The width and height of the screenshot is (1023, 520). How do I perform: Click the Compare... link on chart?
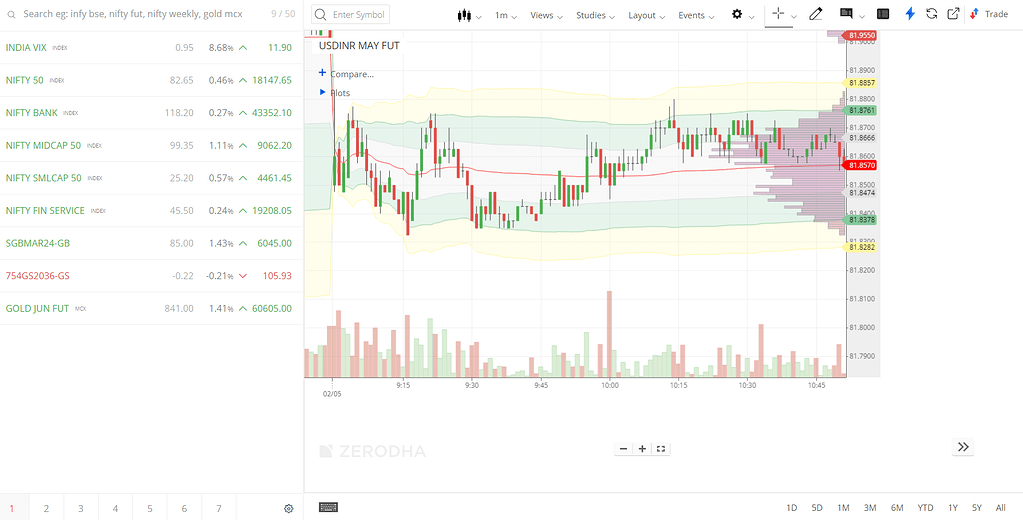[x=352, y=74]
